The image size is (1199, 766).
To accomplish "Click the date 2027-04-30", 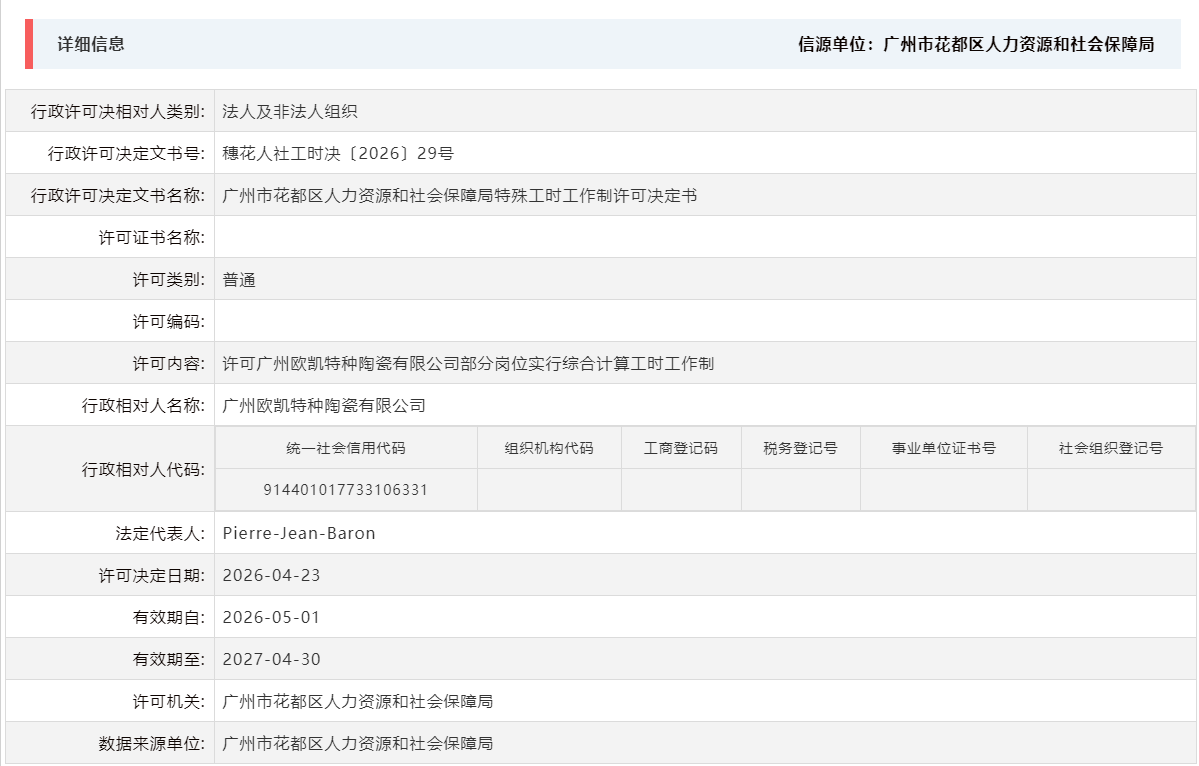I will click(x=271, y=660).
